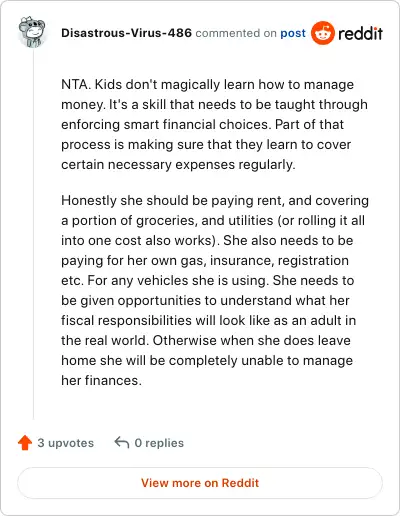
Task: Click the vertical comment thread line
Action: 33,233
